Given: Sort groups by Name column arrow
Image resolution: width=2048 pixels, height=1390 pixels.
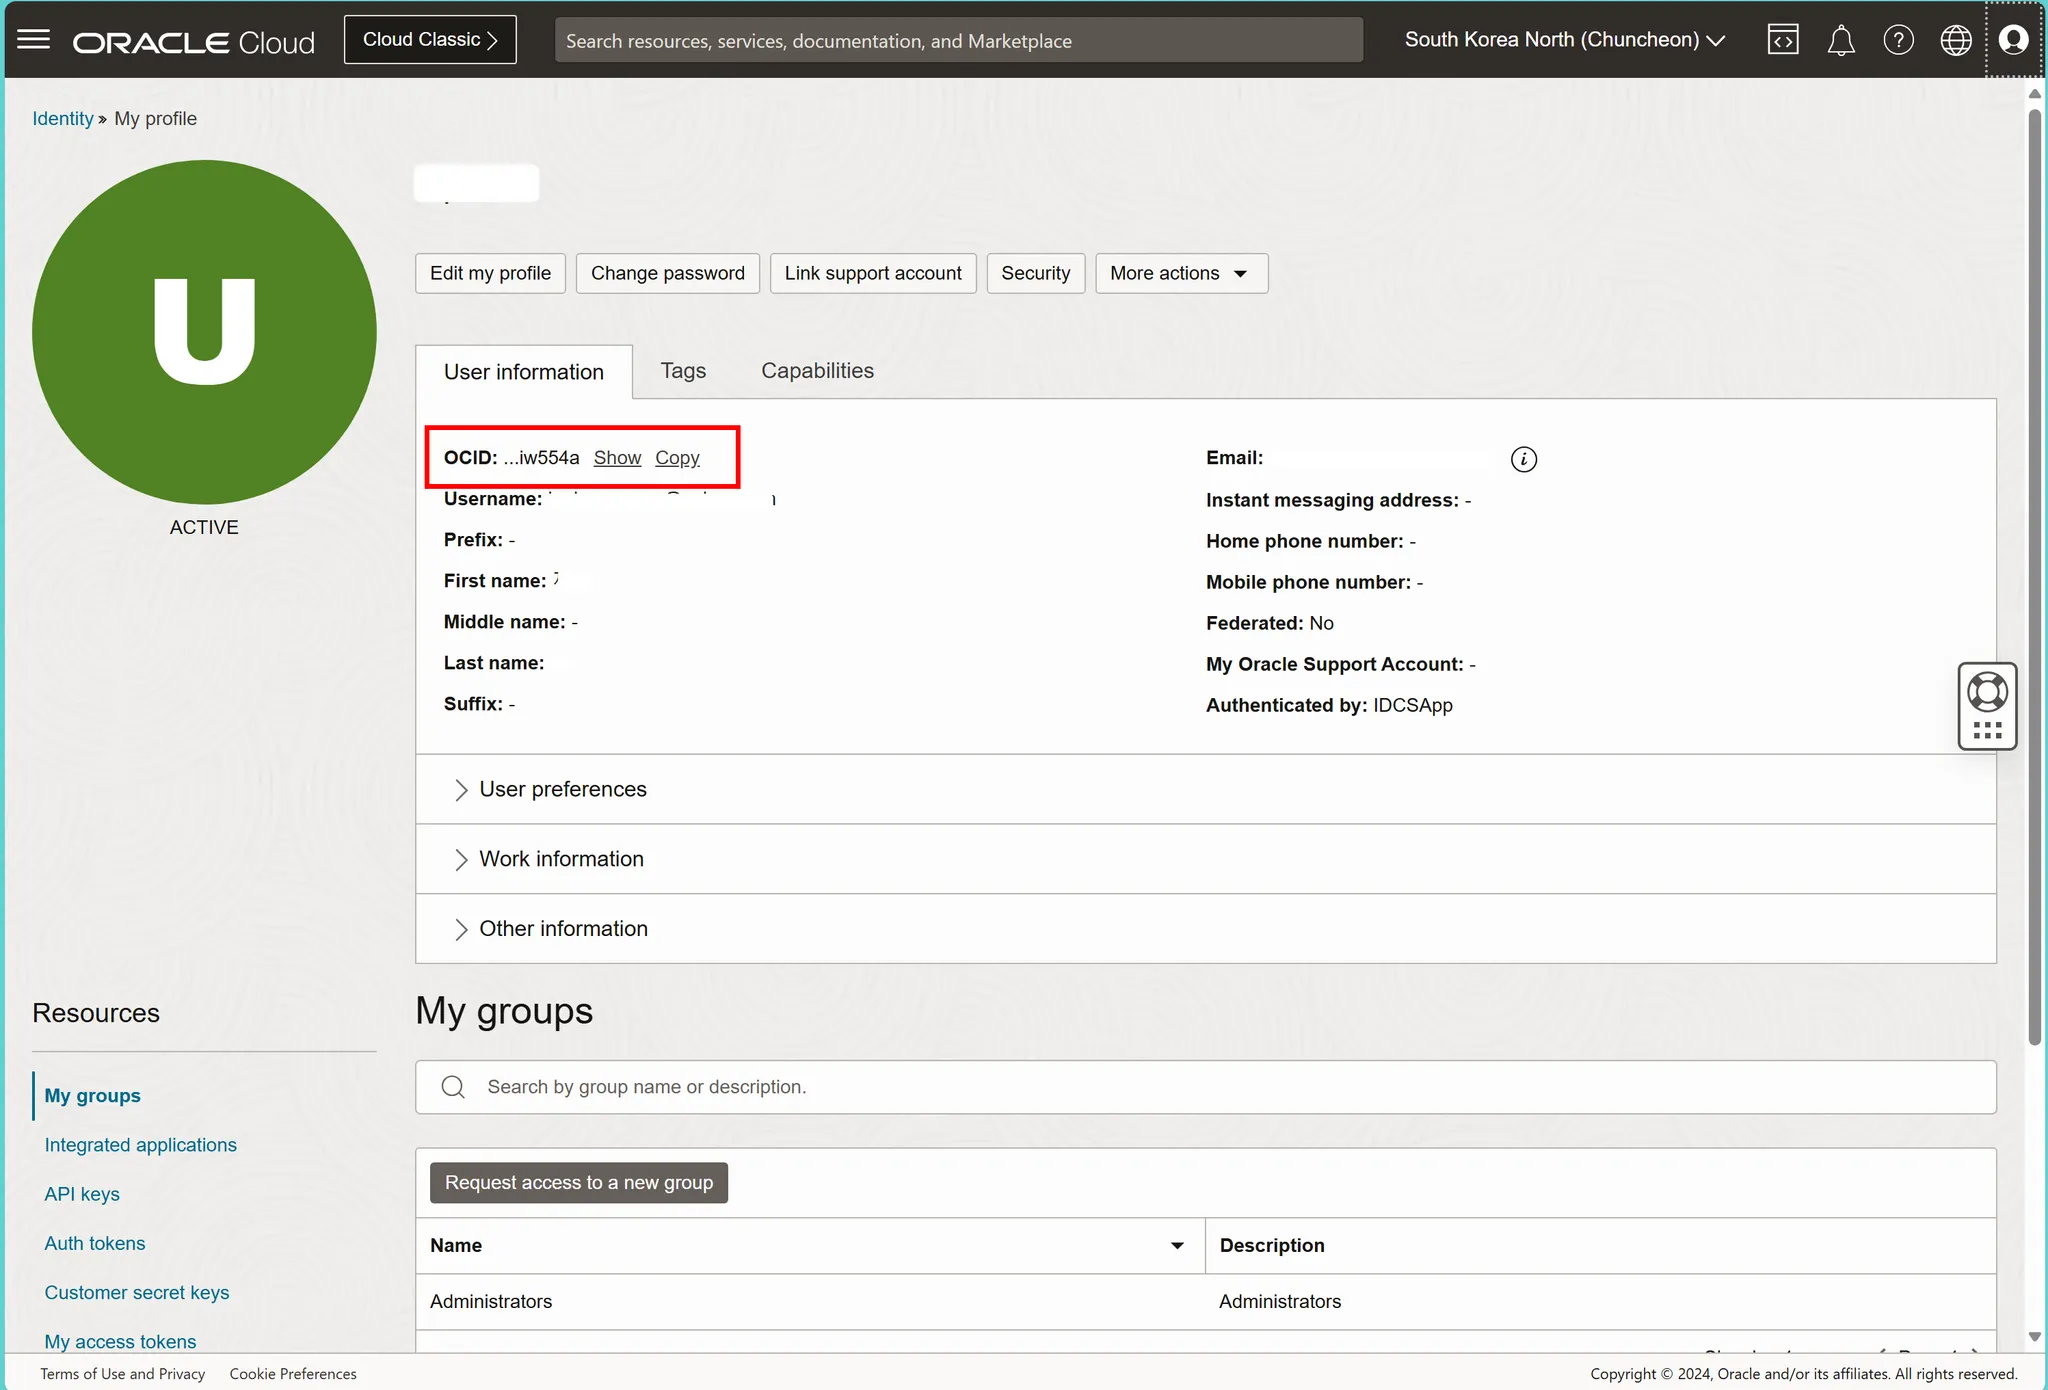Looking at the screenshot, I should coord(1177,1246).
